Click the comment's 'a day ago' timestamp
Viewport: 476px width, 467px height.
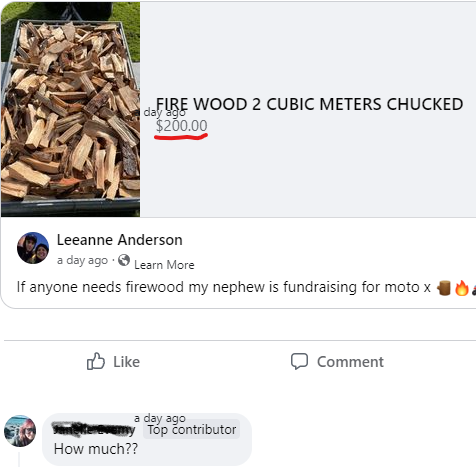tap(160, 418)
